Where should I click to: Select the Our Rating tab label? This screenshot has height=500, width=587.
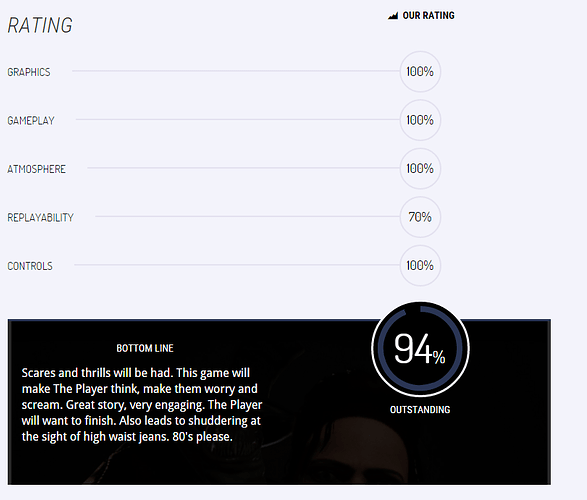coord(428,16)
